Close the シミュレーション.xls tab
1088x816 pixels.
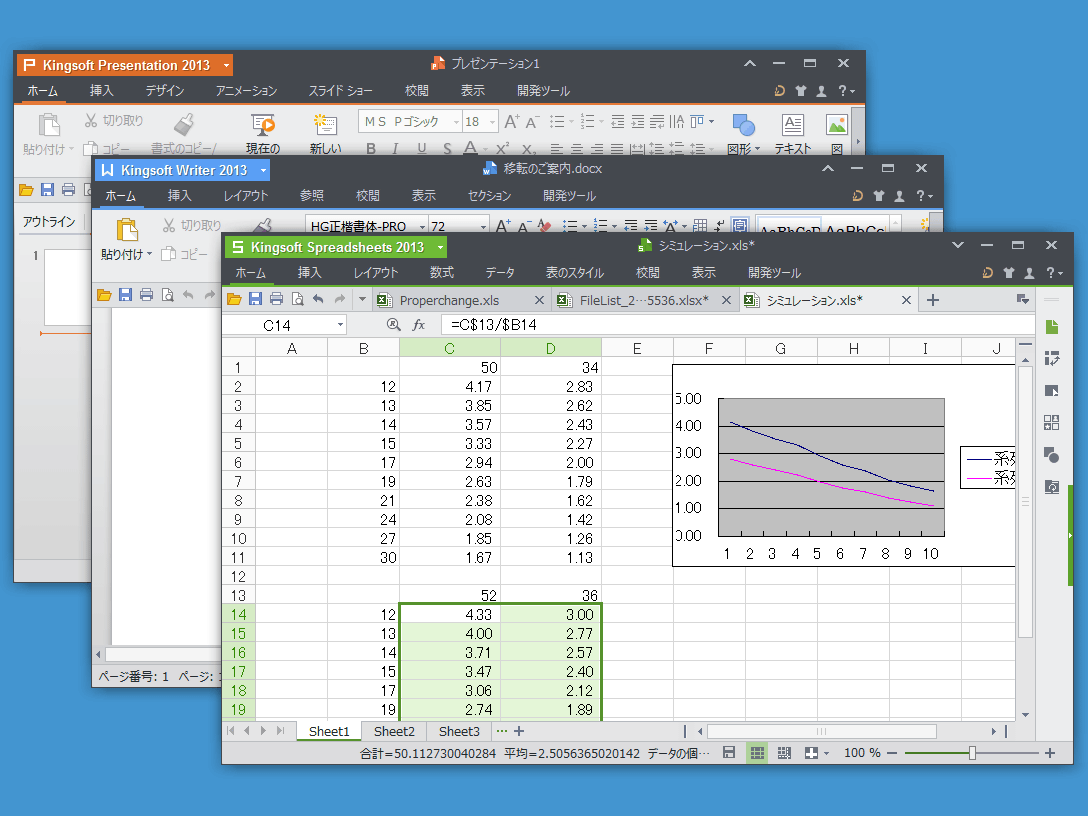click(906, 300)
